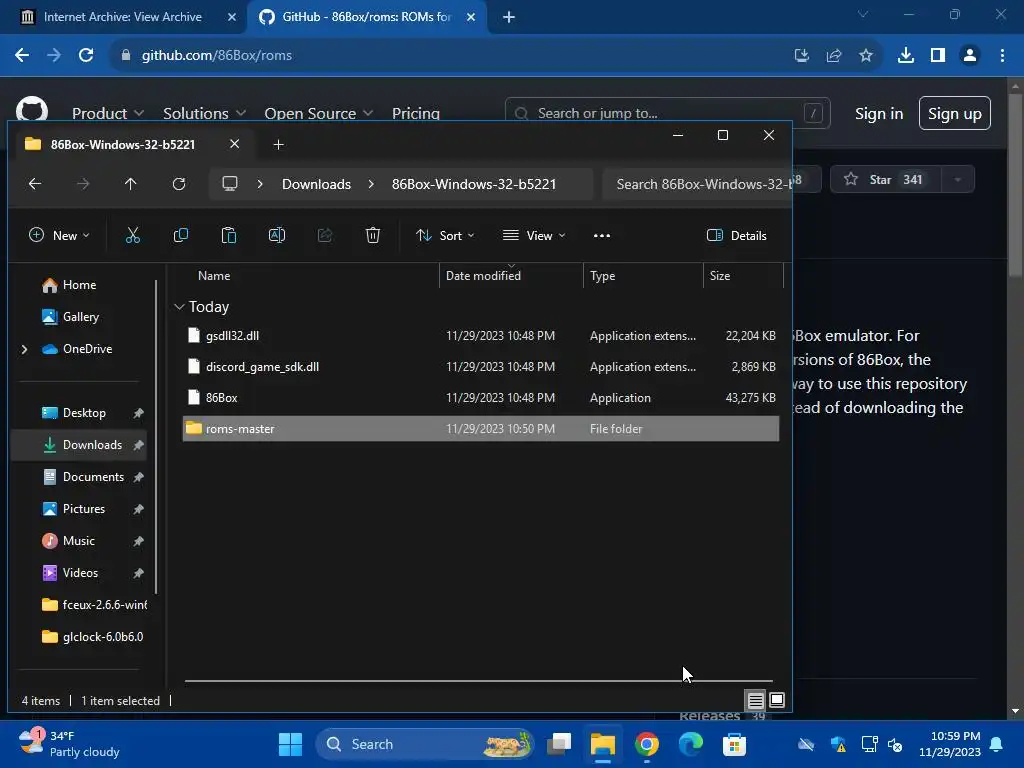The width and height of the screenshot is (1024, 768).
Task: Switch to Internet Archive Chrome tab
Action: point(122,17)
